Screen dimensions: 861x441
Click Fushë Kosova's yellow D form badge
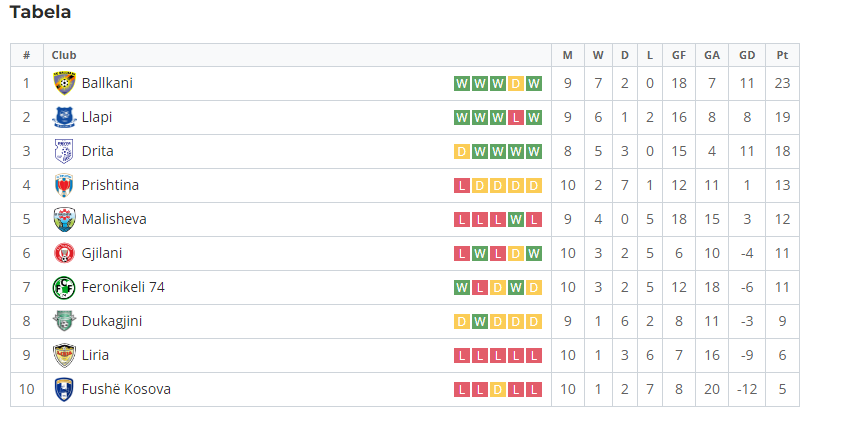497,390
